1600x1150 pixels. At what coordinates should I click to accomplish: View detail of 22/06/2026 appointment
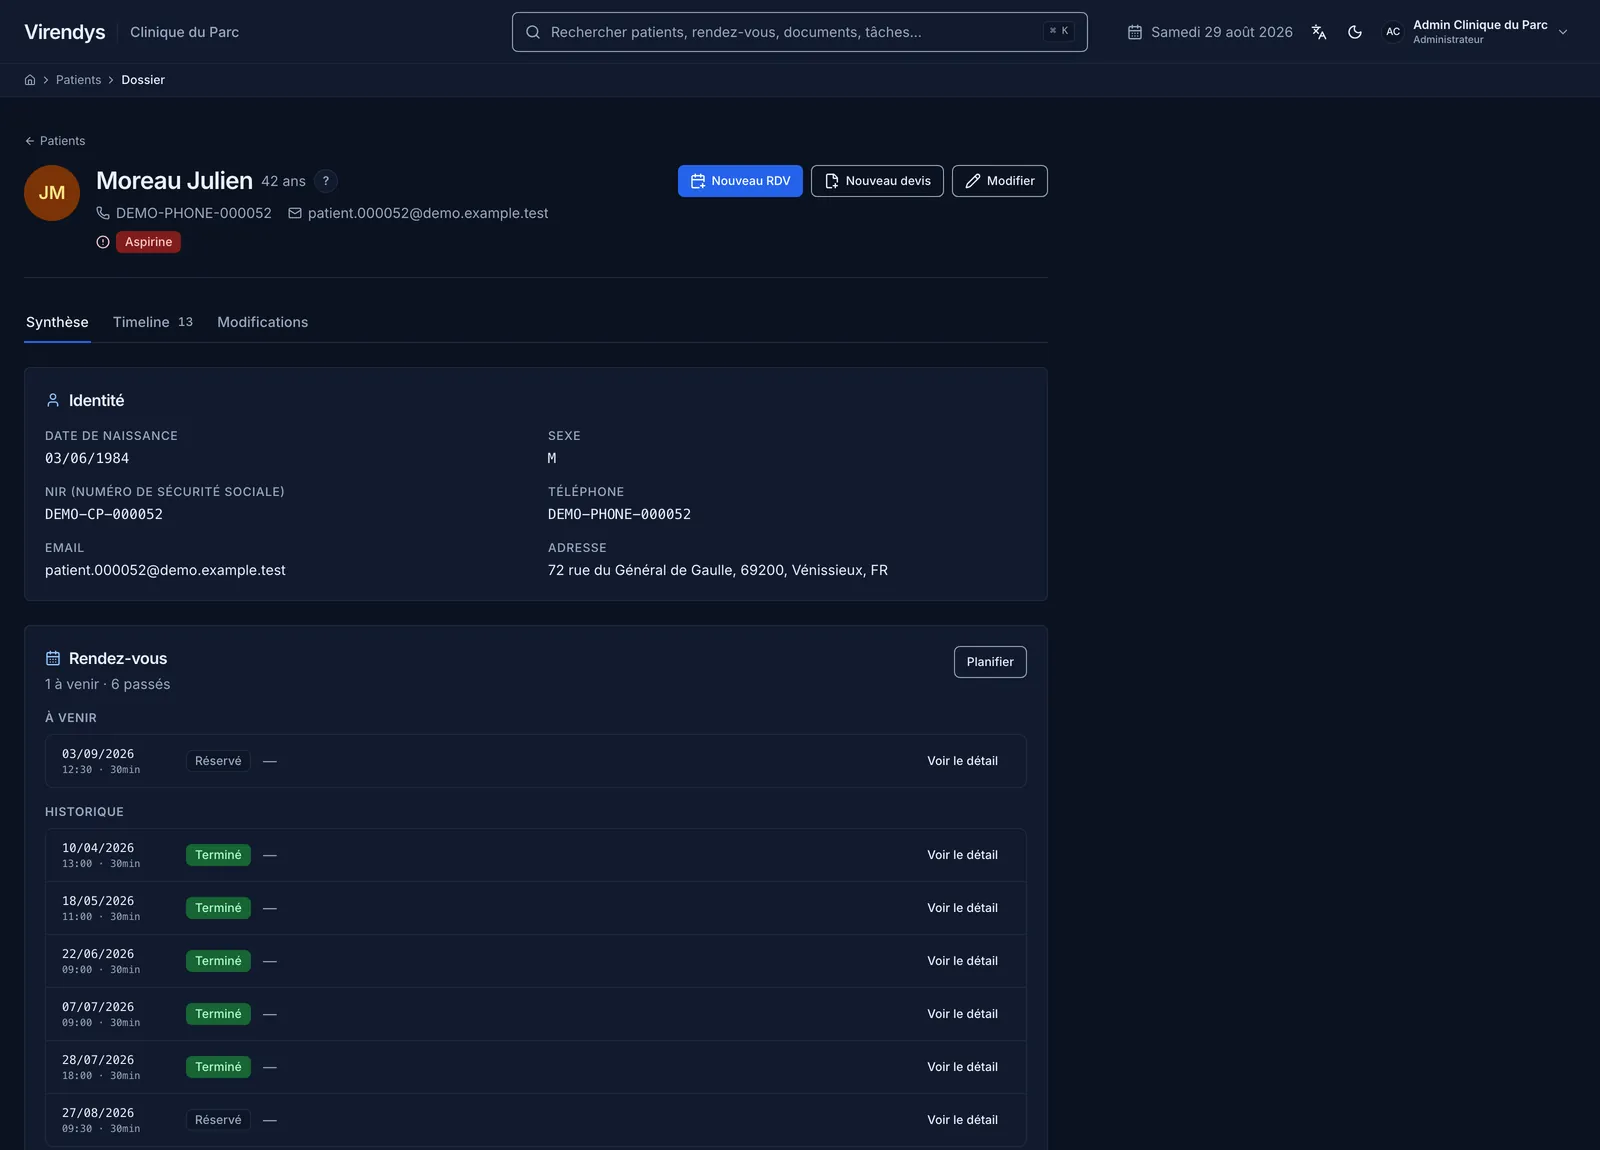962,961
